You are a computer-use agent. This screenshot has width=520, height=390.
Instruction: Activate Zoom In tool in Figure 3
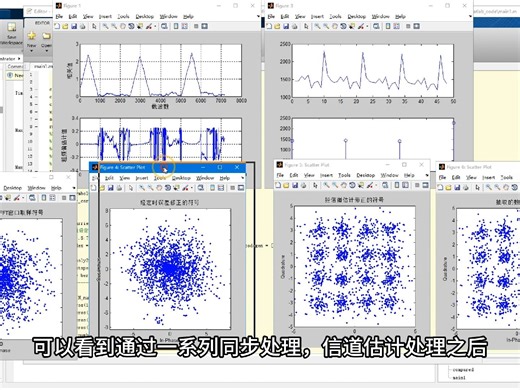click(318, 26)
